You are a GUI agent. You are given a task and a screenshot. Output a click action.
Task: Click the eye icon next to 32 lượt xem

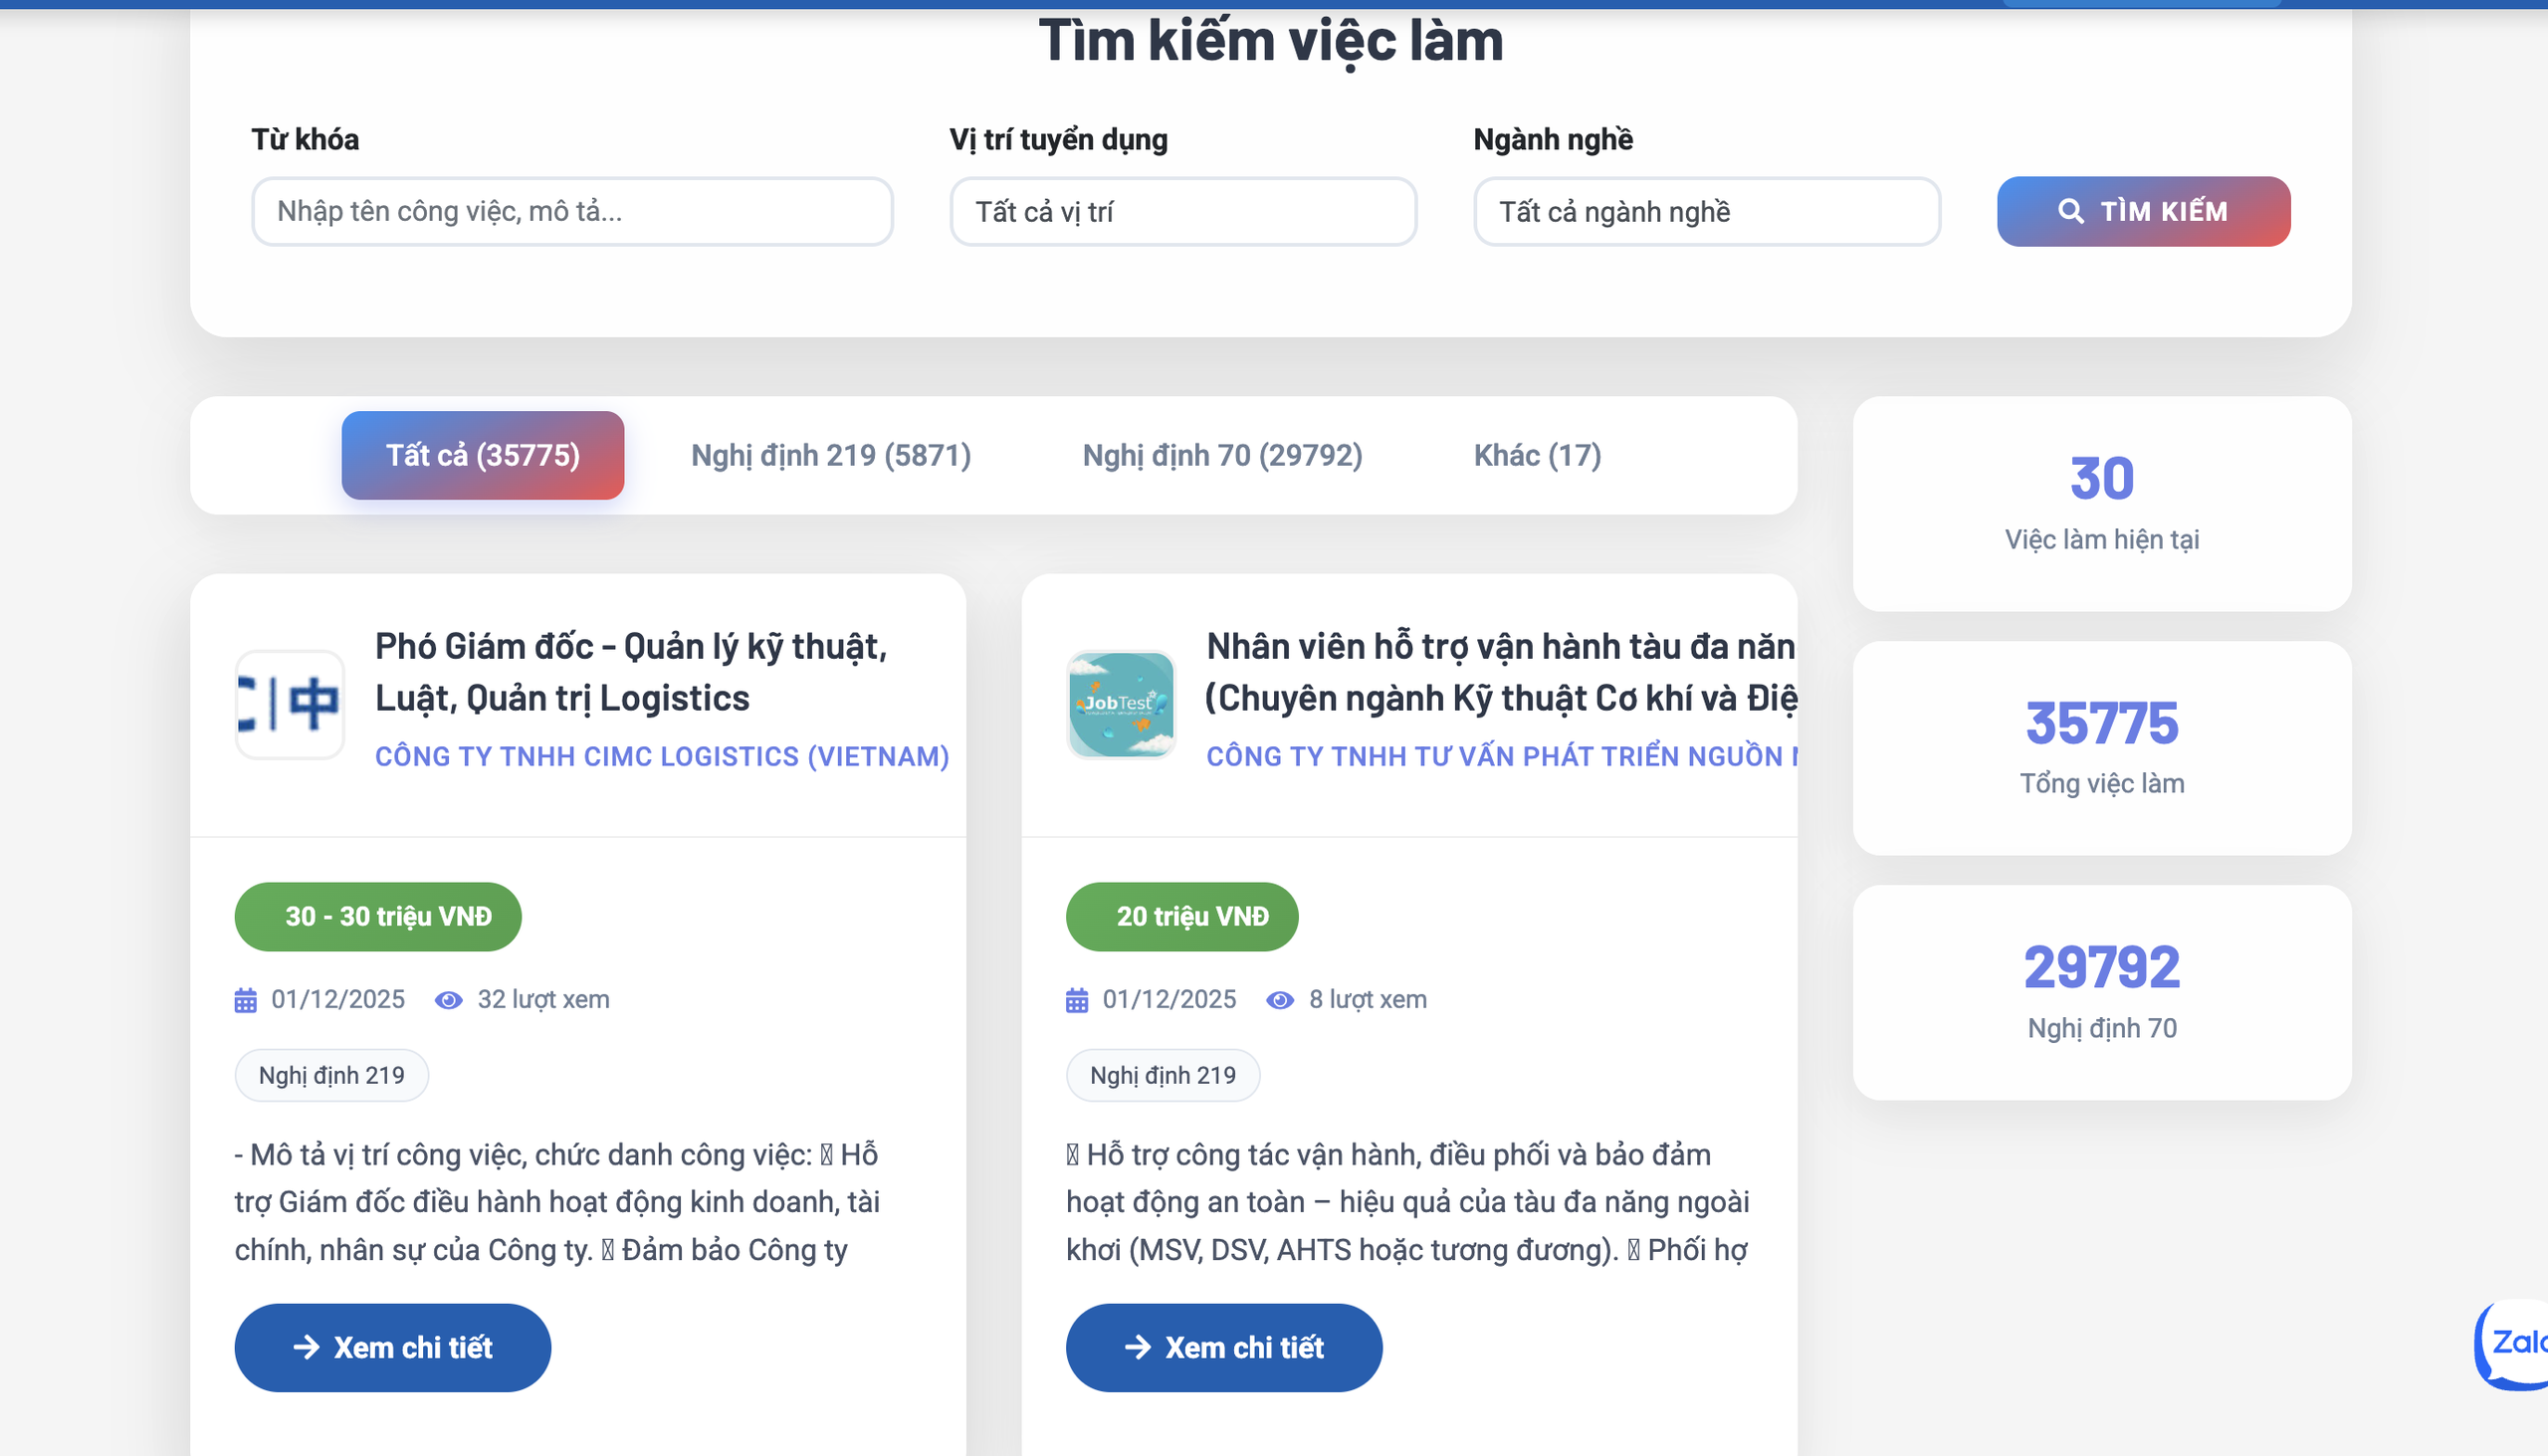pyautogui.click(x=448, y=998)
